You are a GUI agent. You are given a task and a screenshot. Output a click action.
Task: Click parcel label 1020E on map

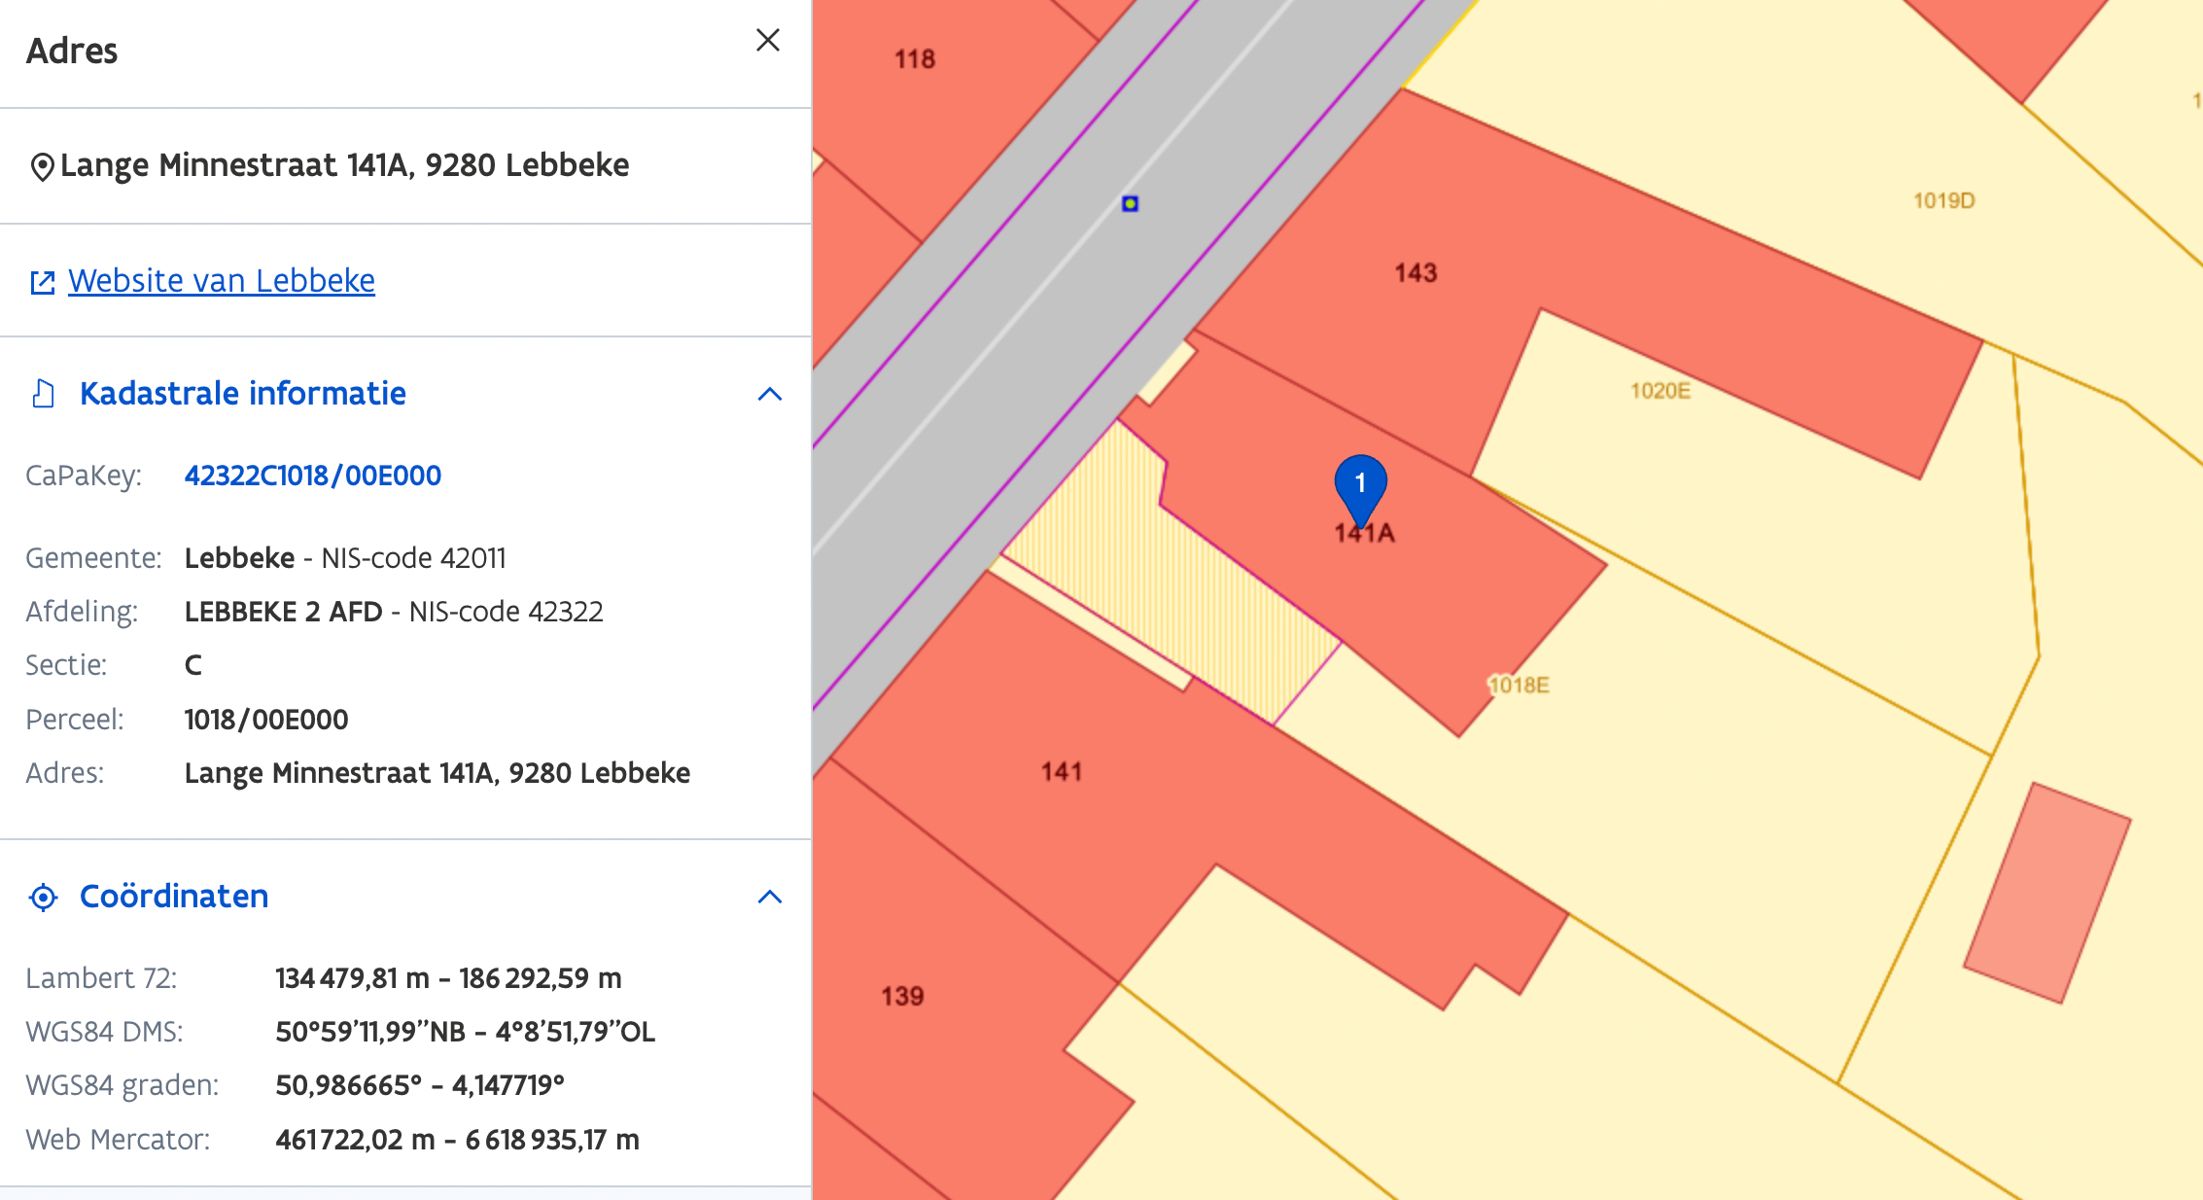click(x=1660, y=391)
